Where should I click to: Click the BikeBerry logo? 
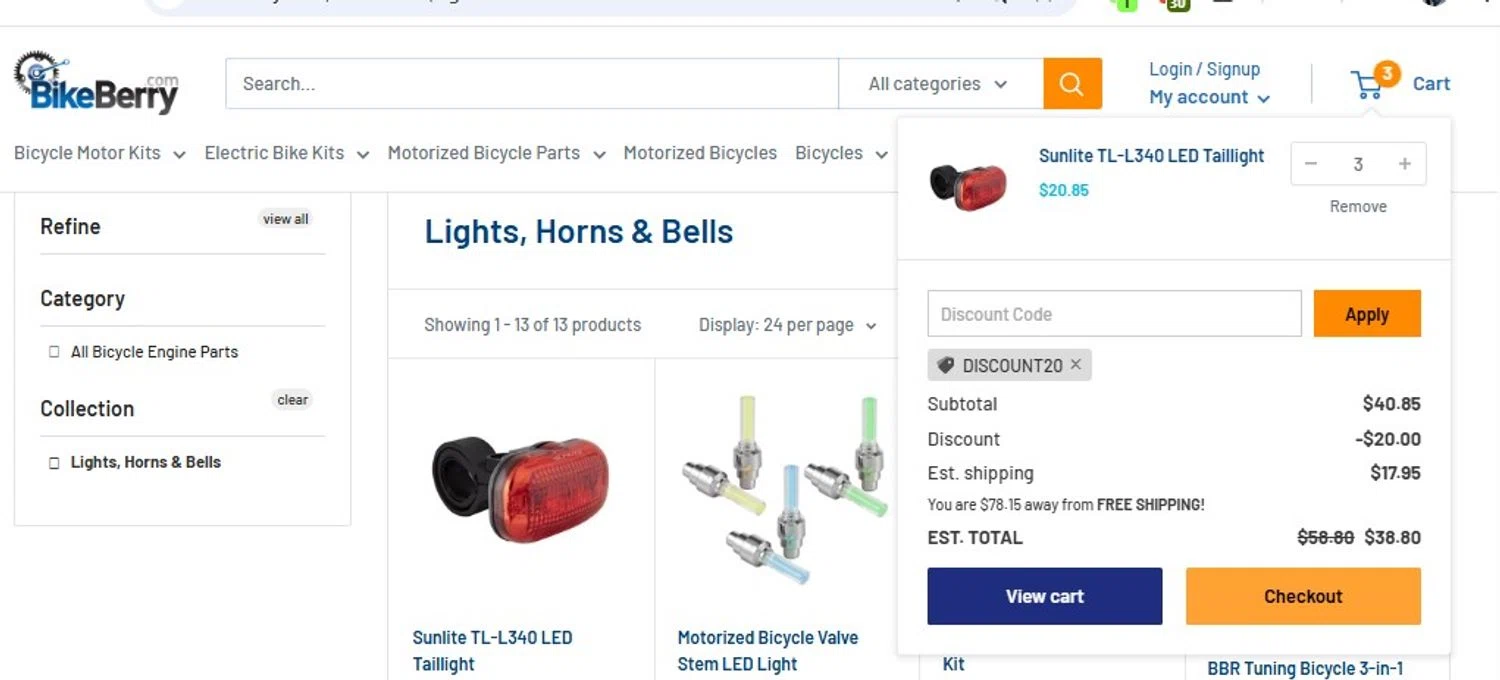pyautogui.click(x=96, y=82)
